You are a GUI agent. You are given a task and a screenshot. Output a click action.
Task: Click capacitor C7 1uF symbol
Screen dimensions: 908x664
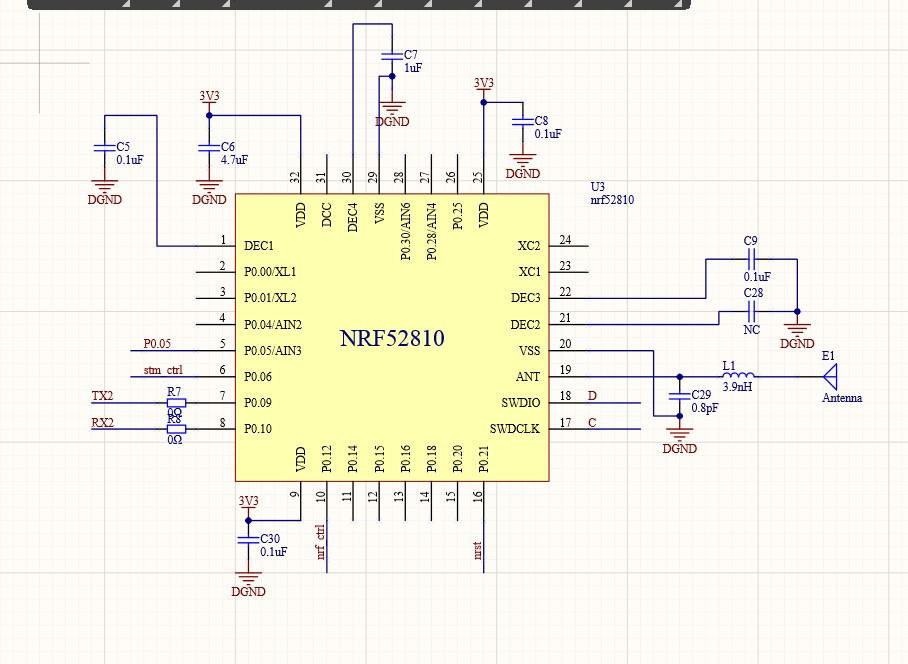pyautogui.click(x=392, y=57)
